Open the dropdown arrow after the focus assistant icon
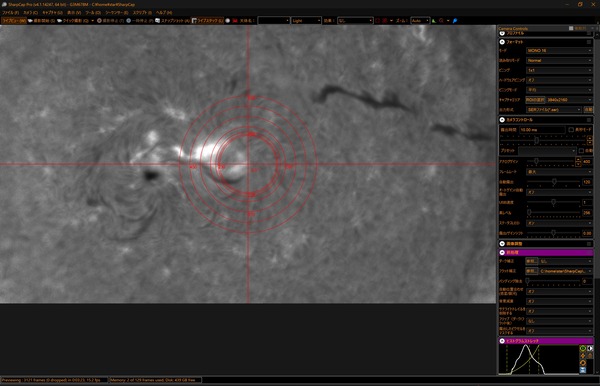This screenshot has width=600, height=386. (x=448, y=21)
